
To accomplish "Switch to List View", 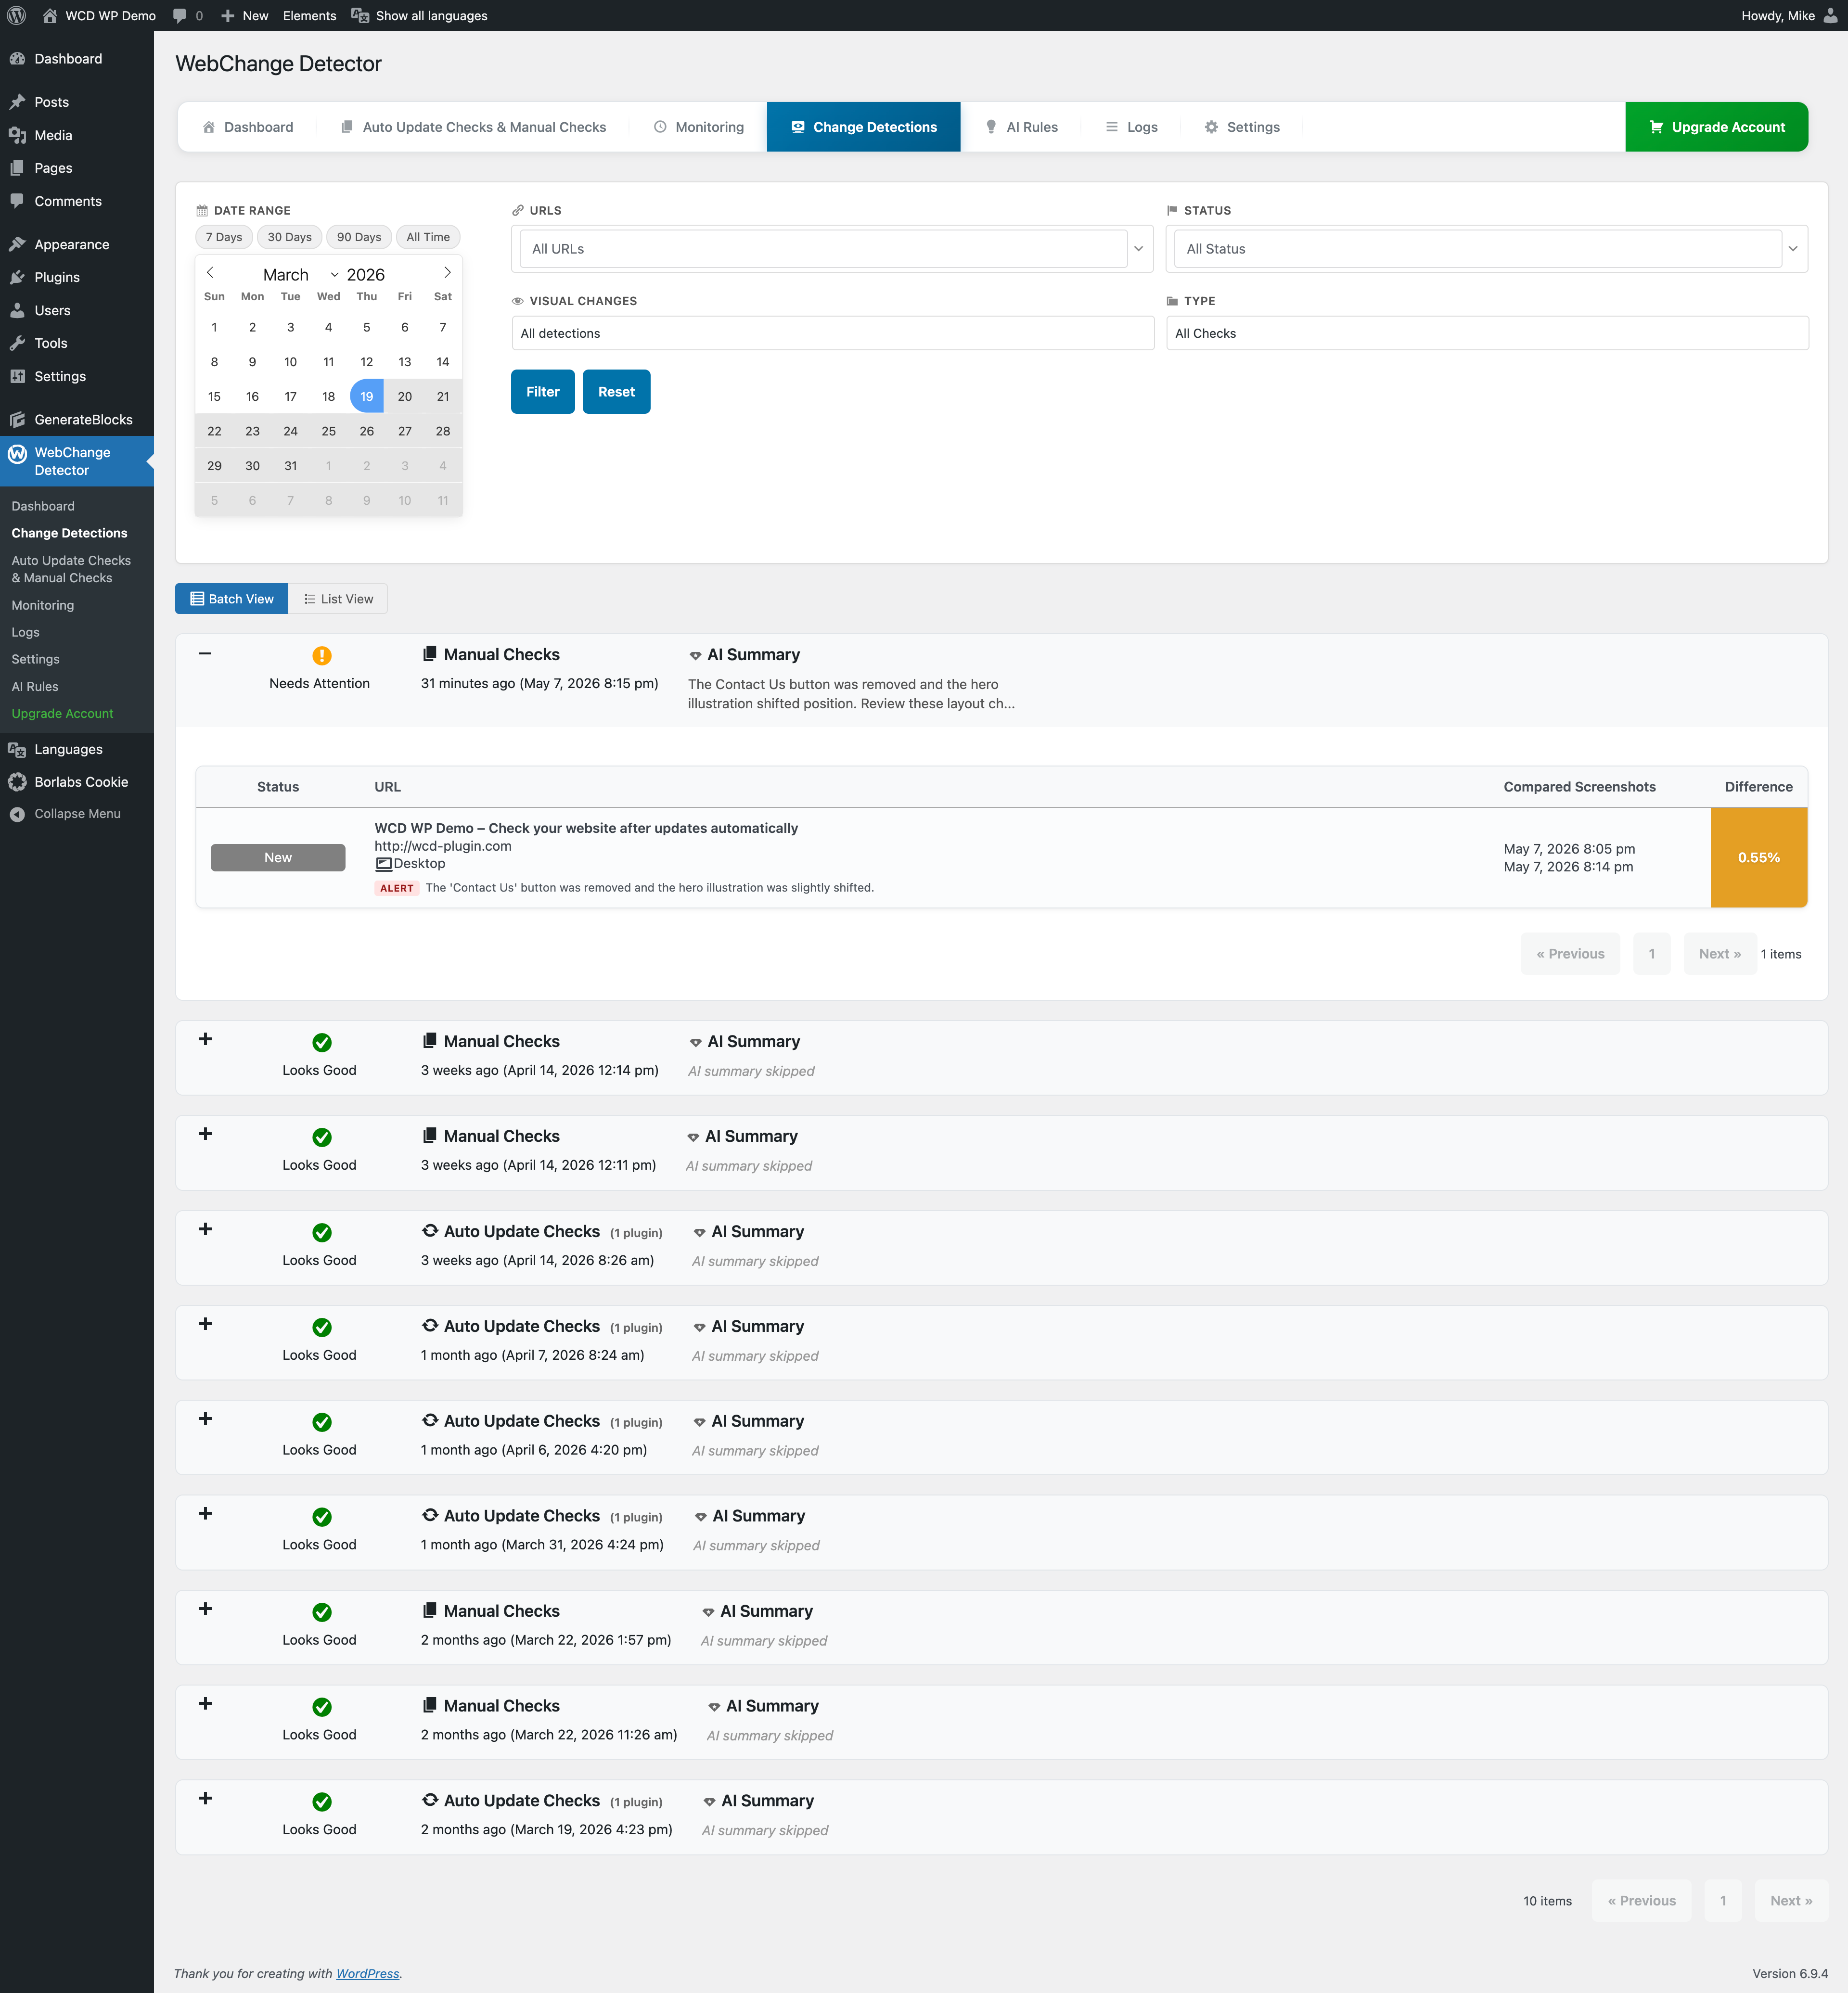I will click(x=338, y=599).
